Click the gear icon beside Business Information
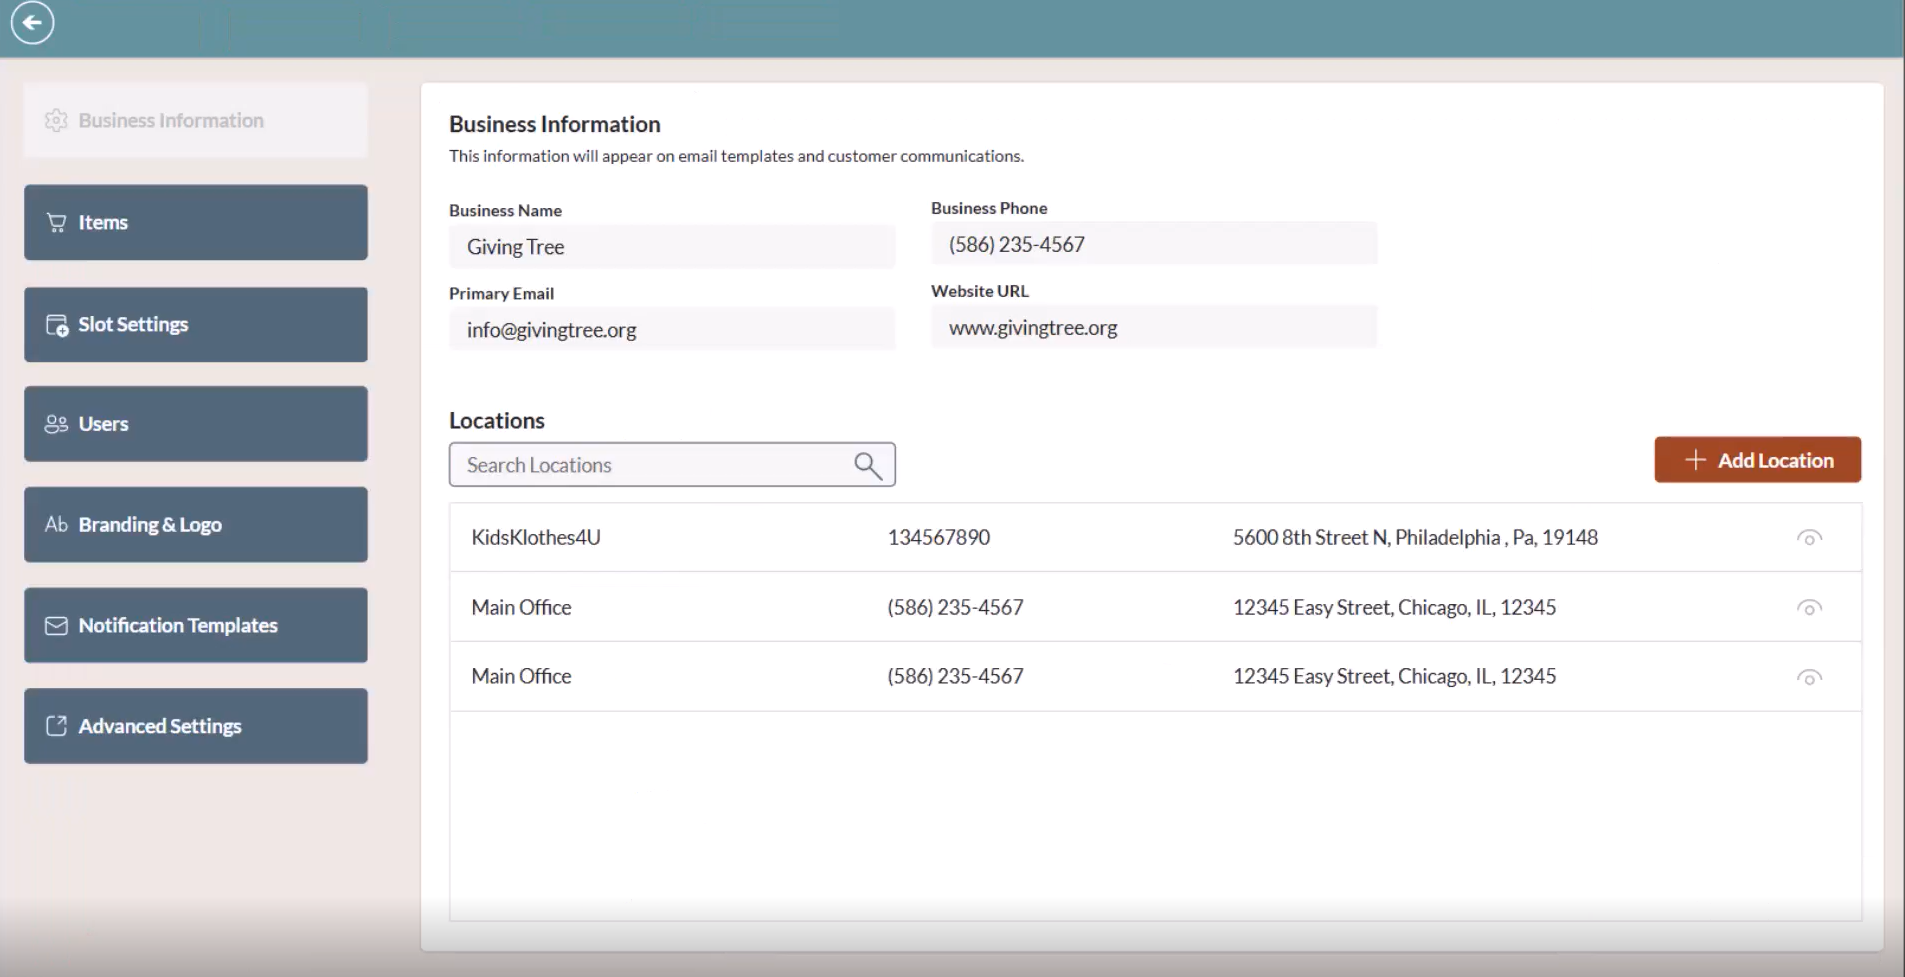This screenshot has height=977, width=1905. [x=56, y=120]
